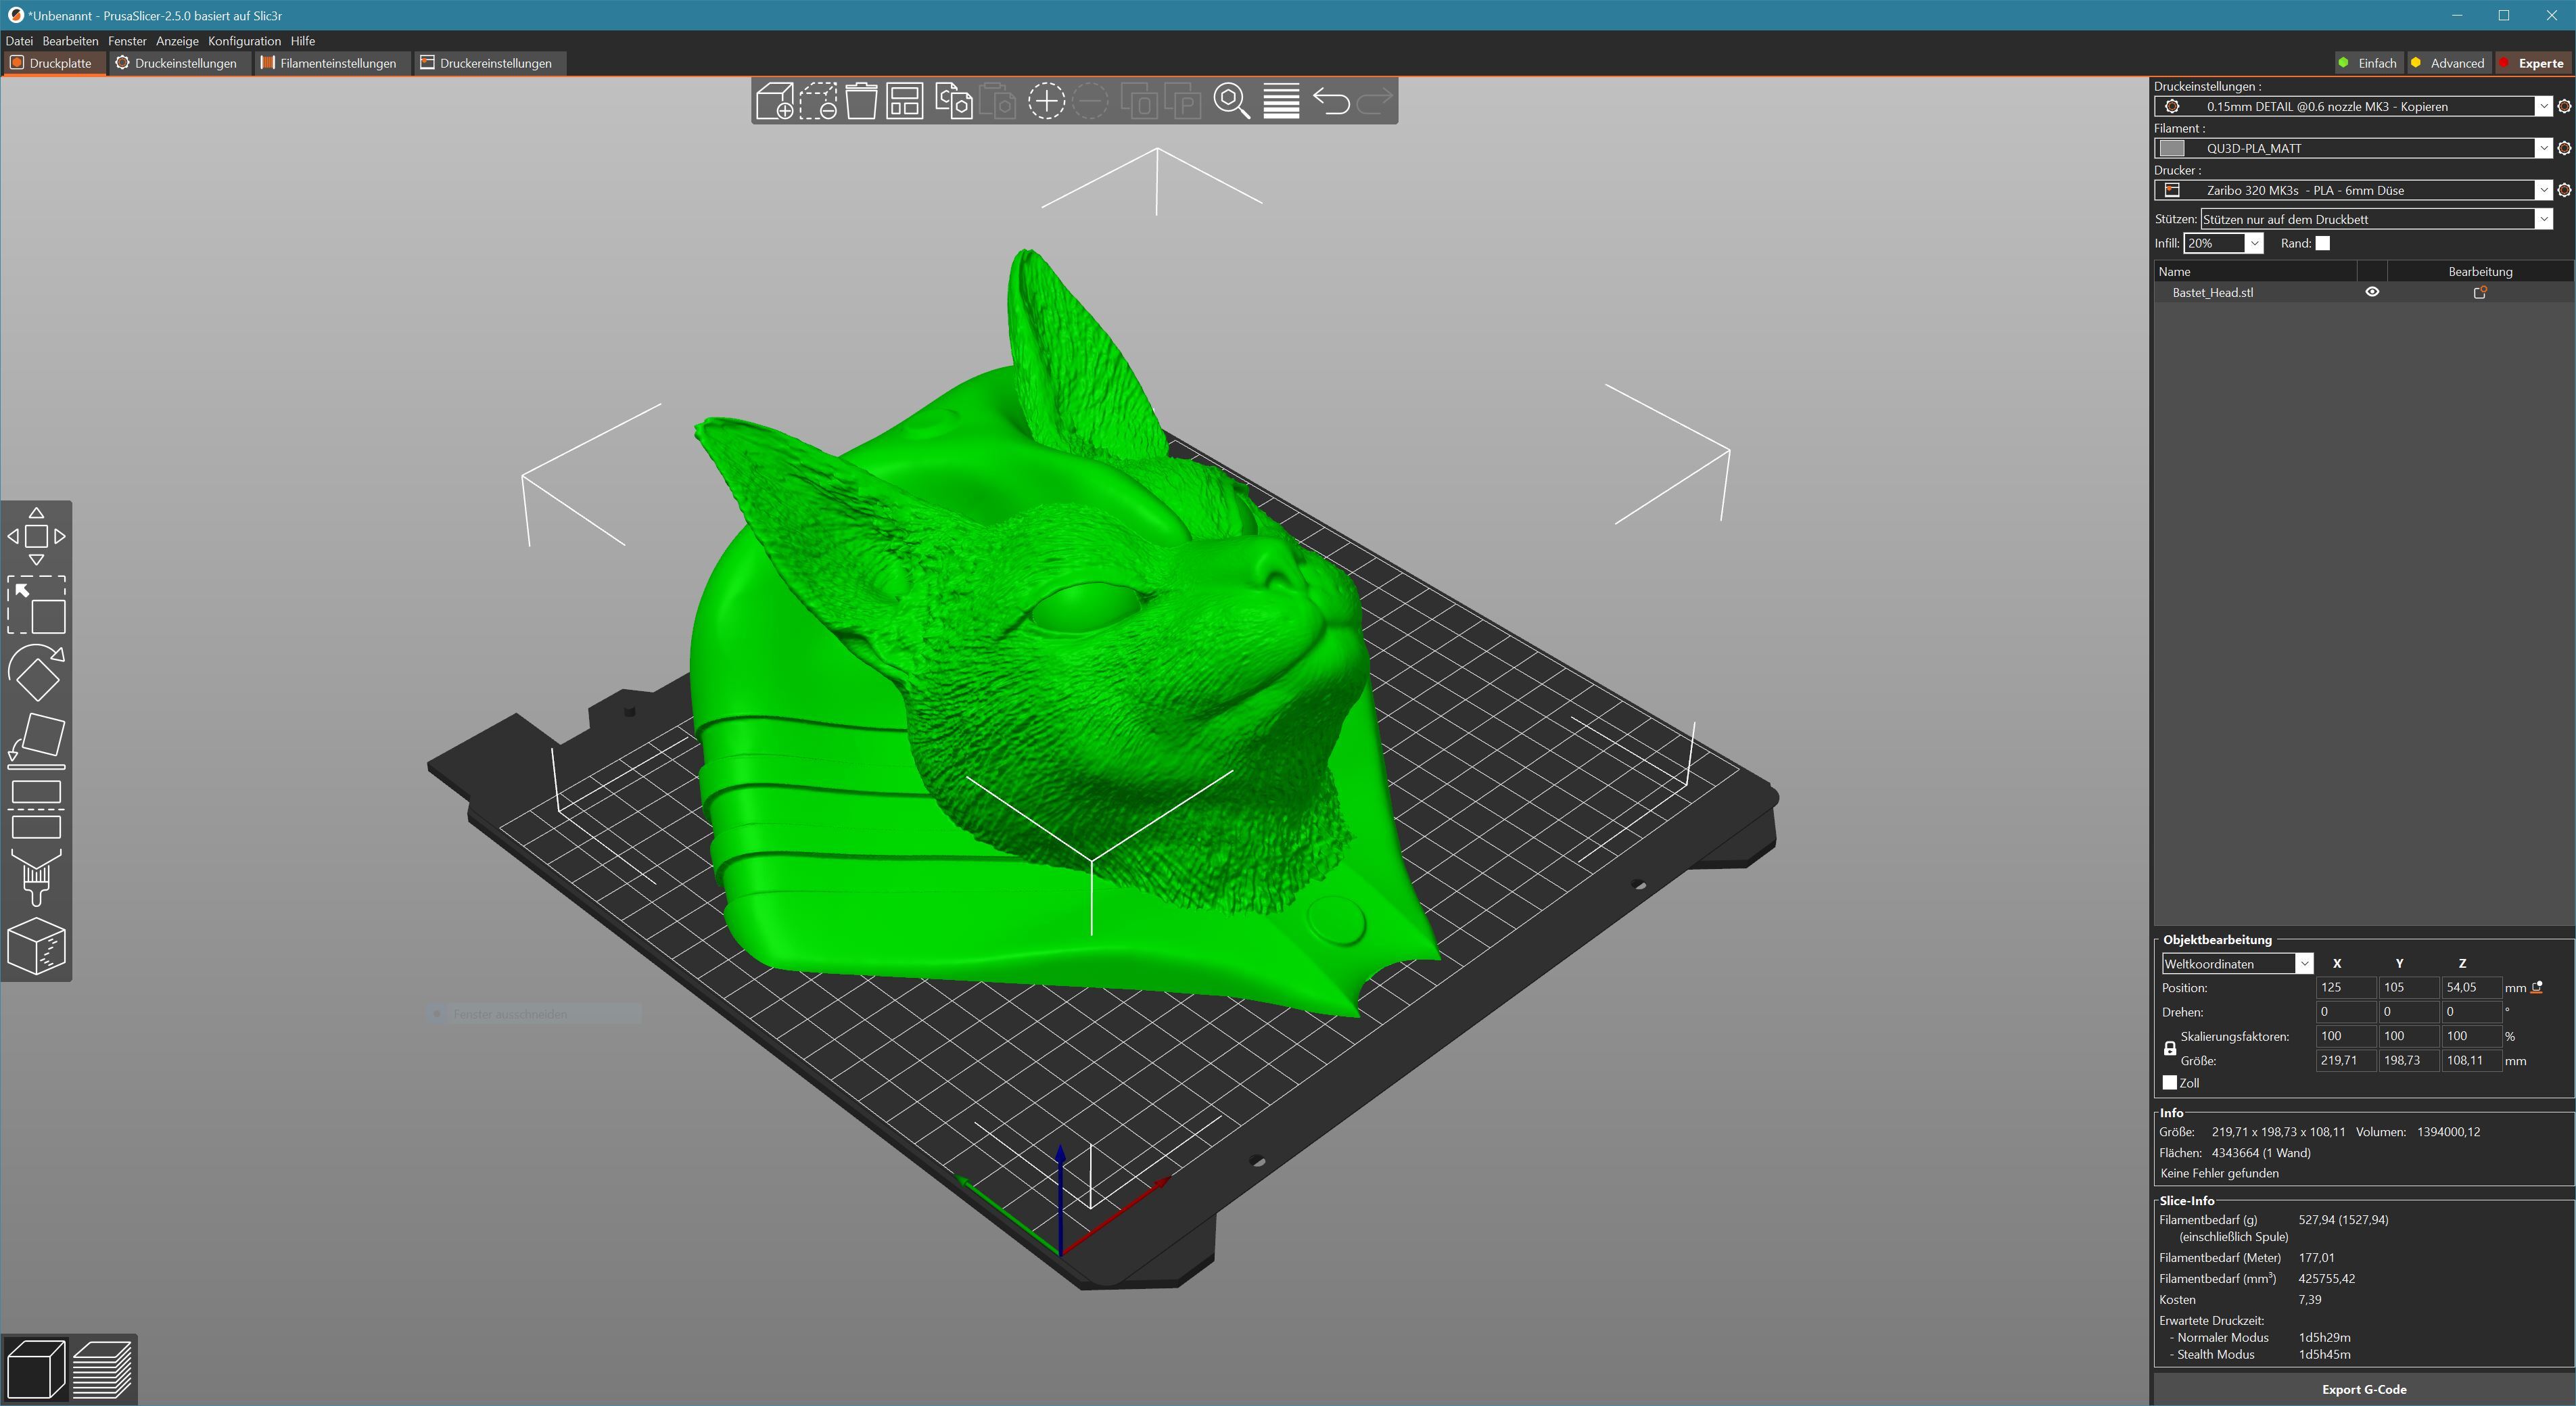Check the Zoll units checkbox

coord(2169,1082)
